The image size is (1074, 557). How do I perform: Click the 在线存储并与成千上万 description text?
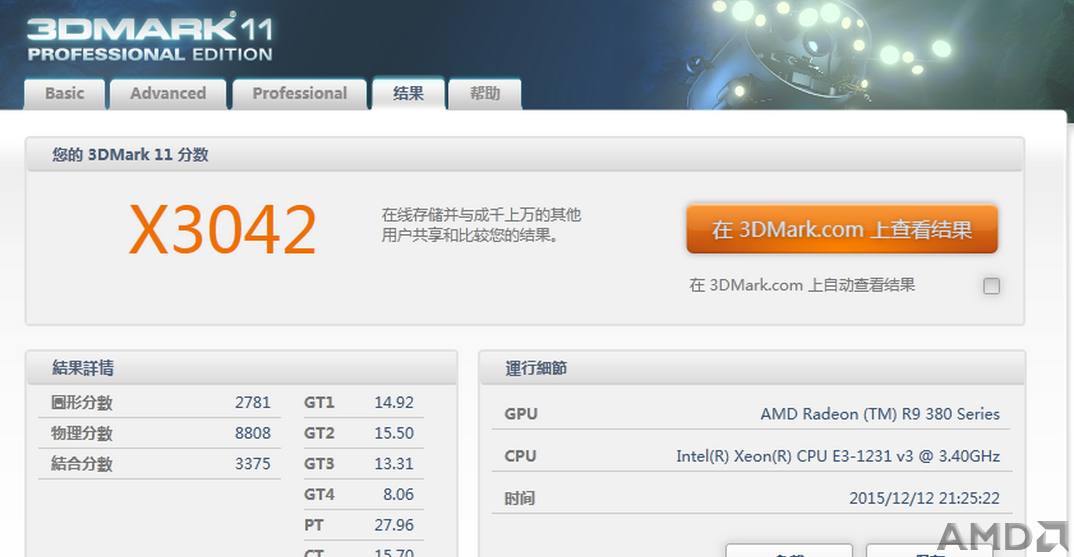481,225
